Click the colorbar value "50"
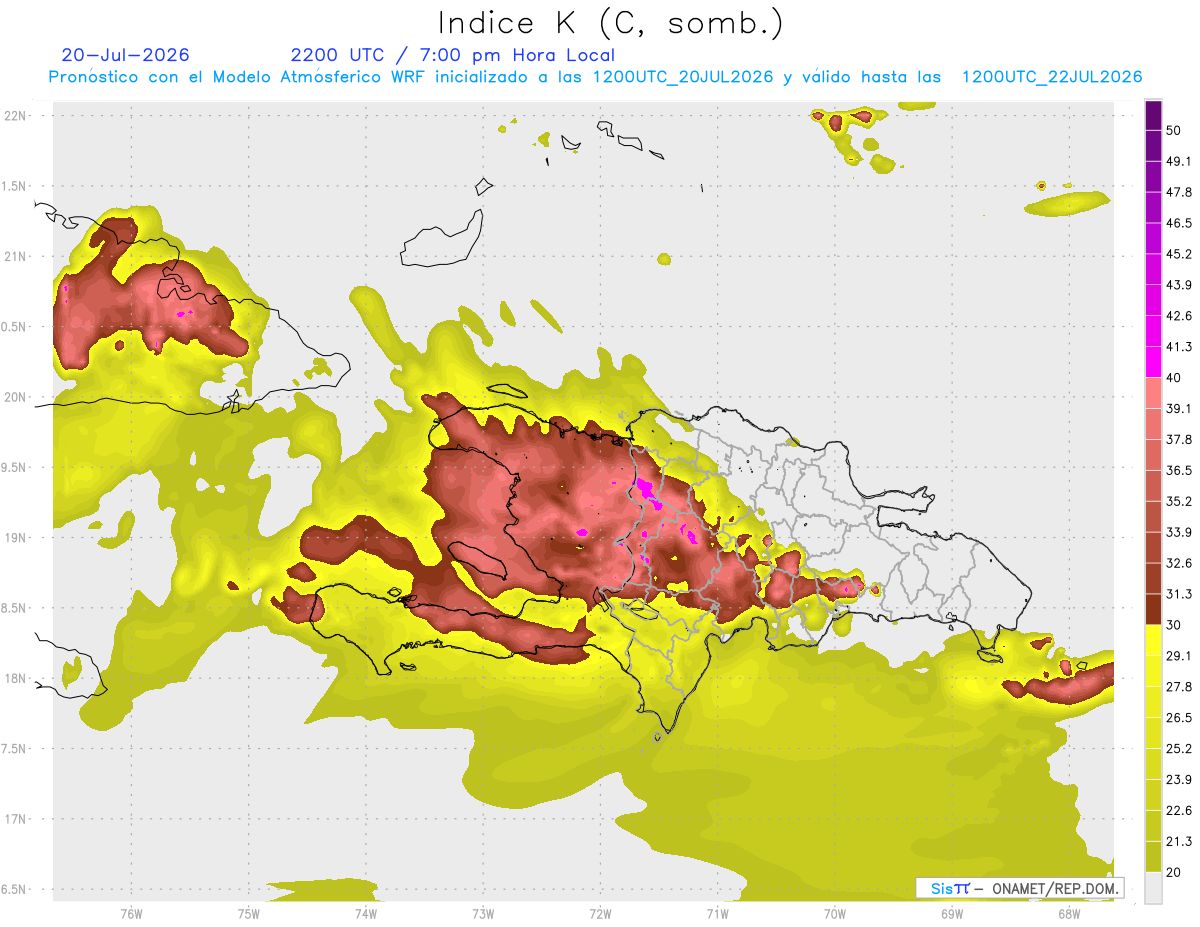 1175,131
